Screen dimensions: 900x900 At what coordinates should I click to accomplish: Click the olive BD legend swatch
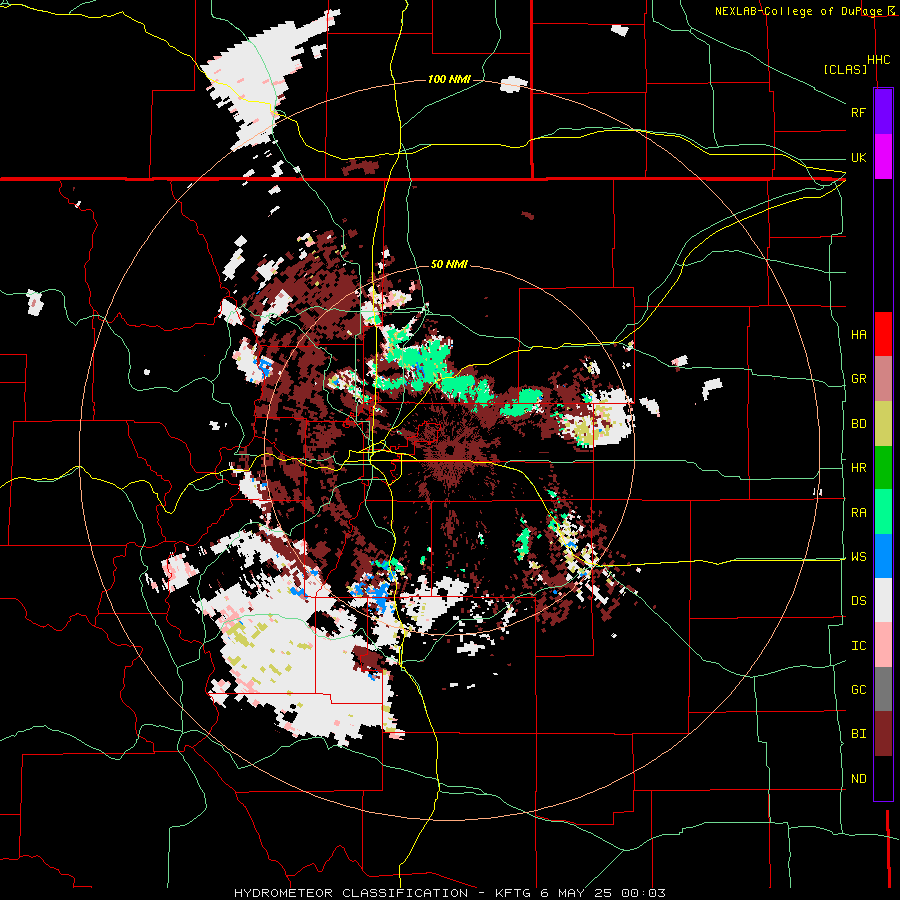pos(883,424)
